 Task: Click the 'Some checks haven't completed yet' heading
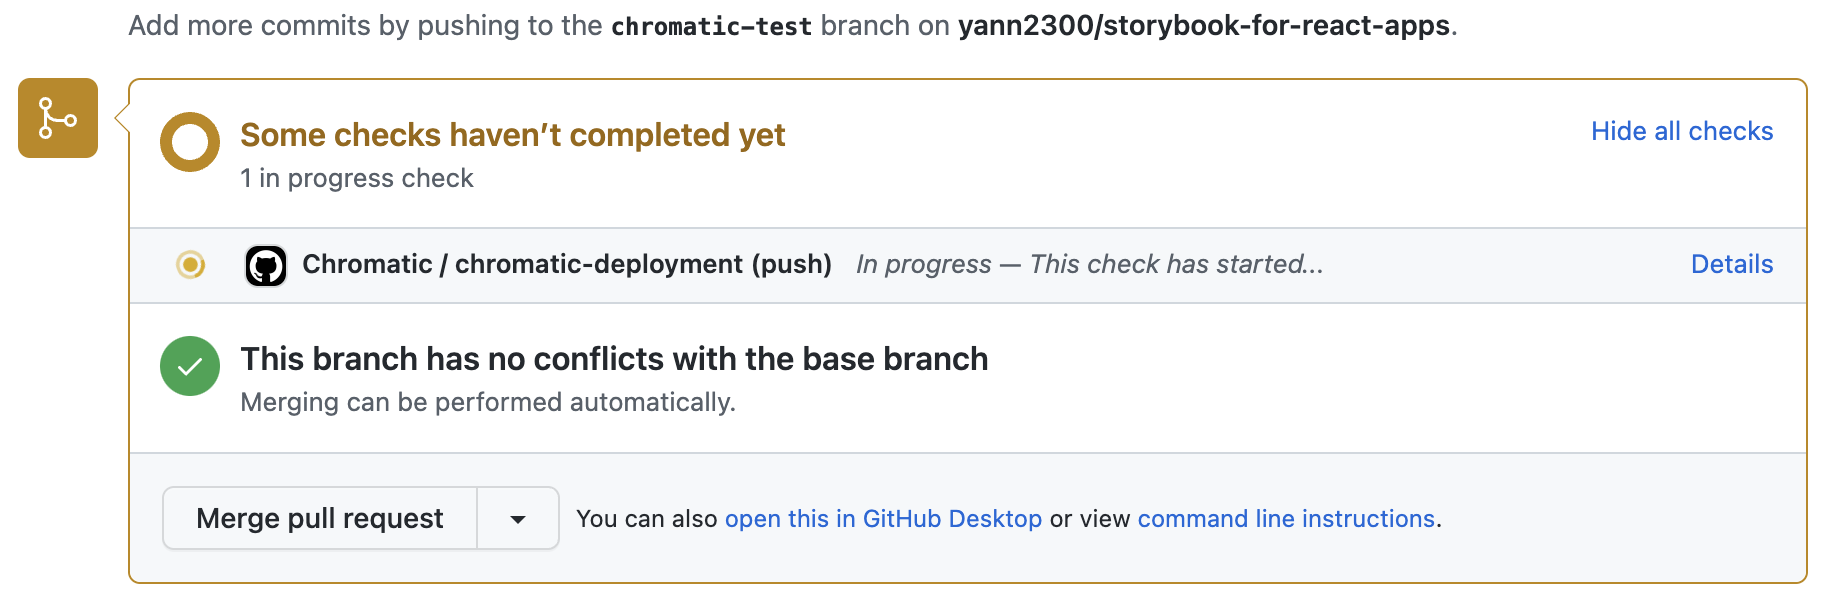(513, 135)
